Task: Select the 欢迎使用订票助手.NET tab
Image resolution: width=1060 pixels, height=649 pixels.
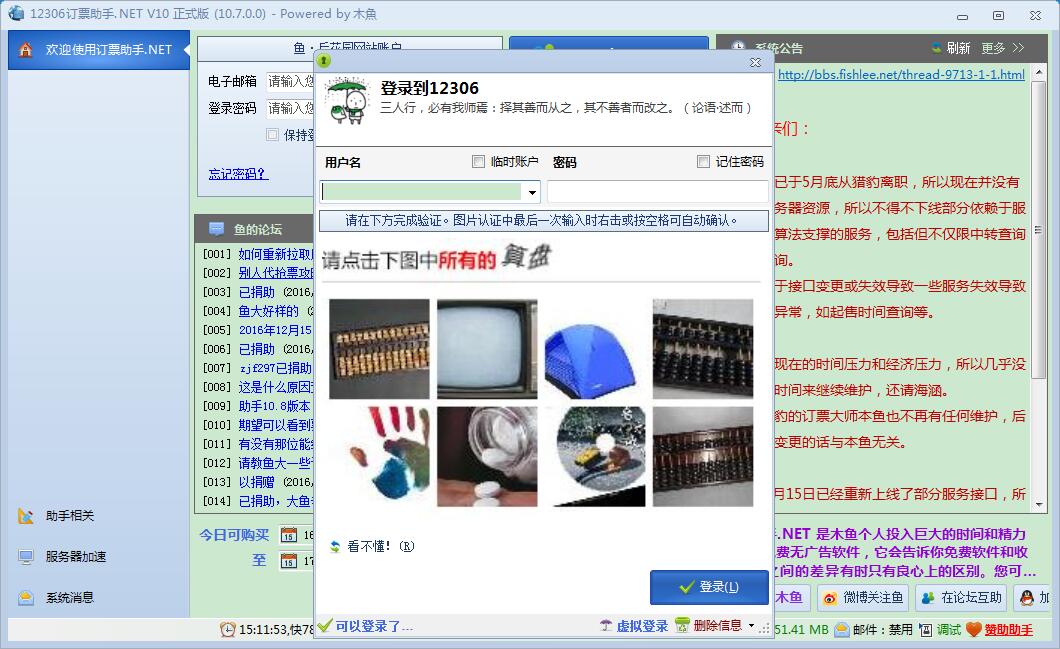Action: (x=99, y=49)
